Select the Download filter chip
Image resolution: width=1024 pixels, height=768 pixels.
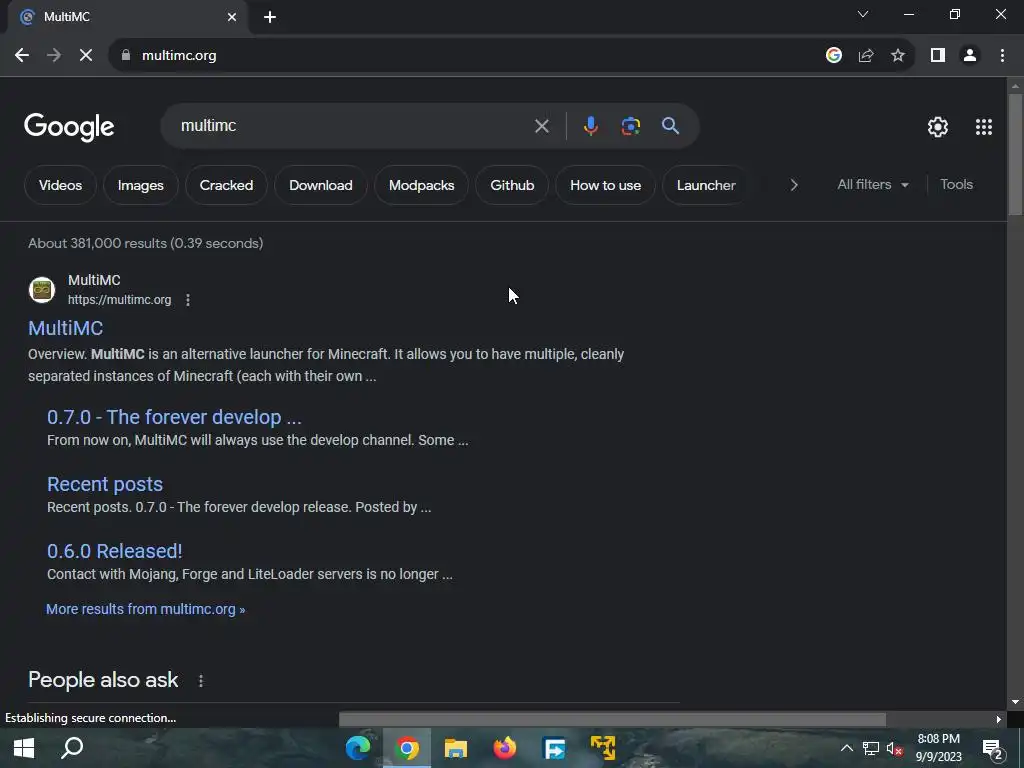321,185
